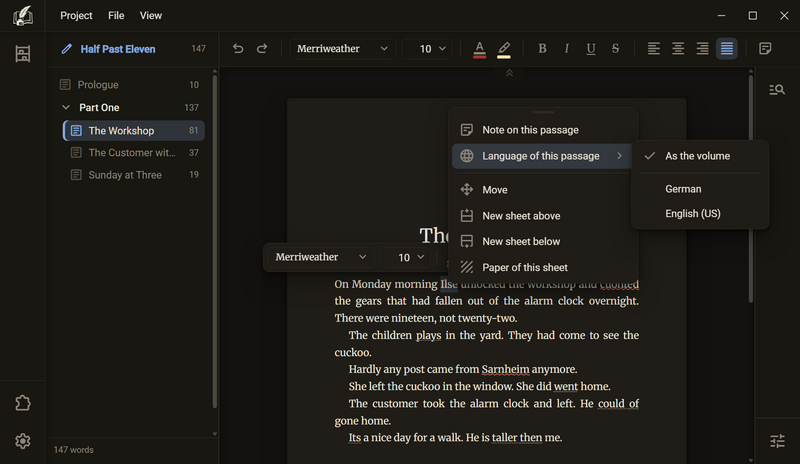This screenshot has width=800, height=464.
Task: Select English (US) language option
Action: (700, 213)
